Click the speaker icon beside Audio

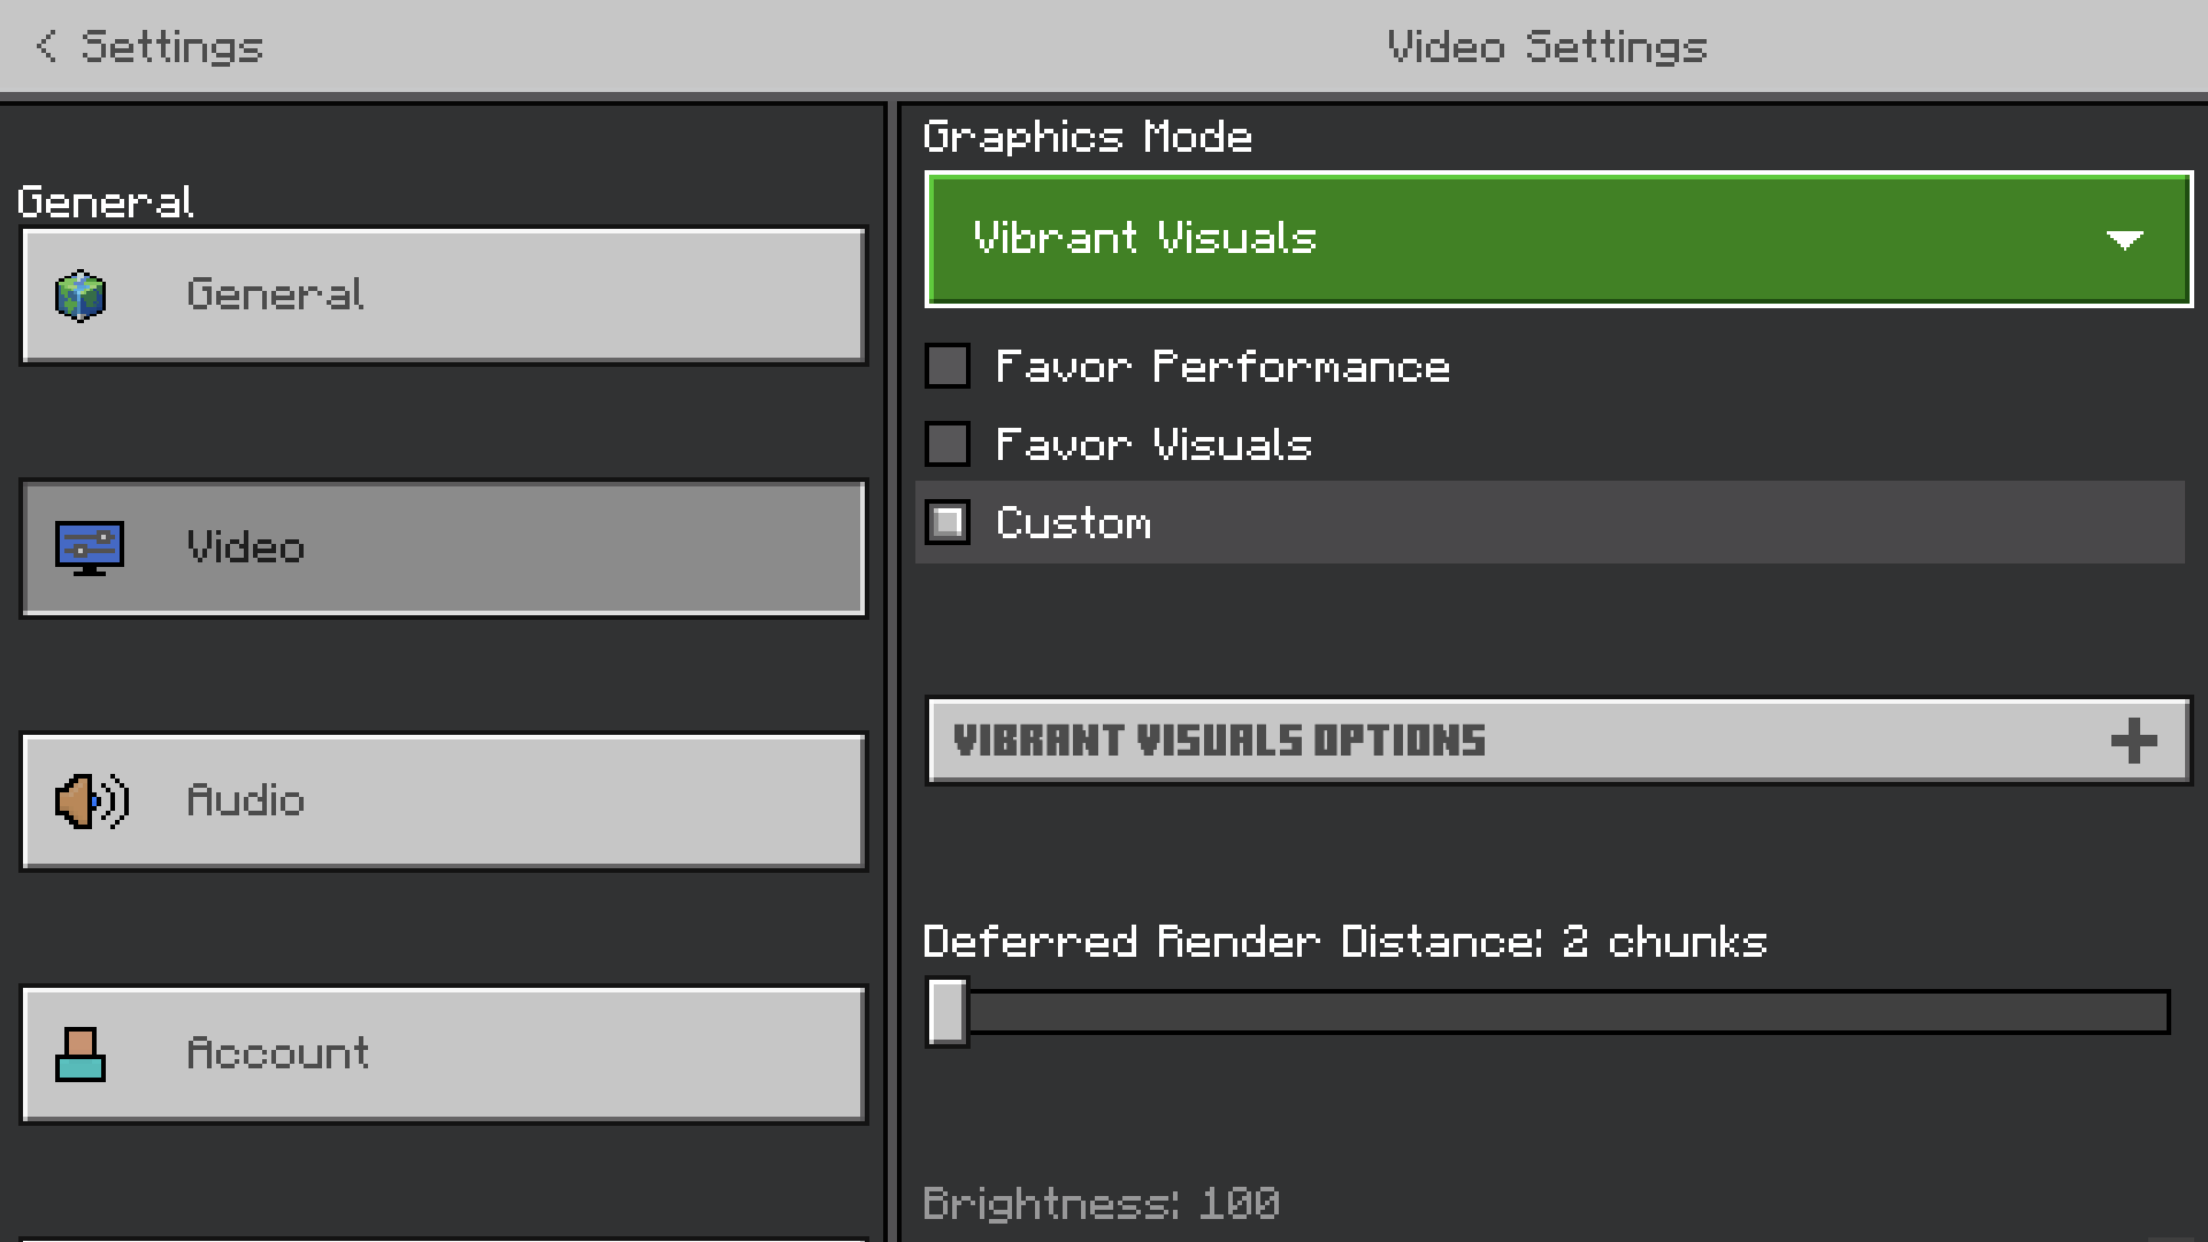(91, 801)
